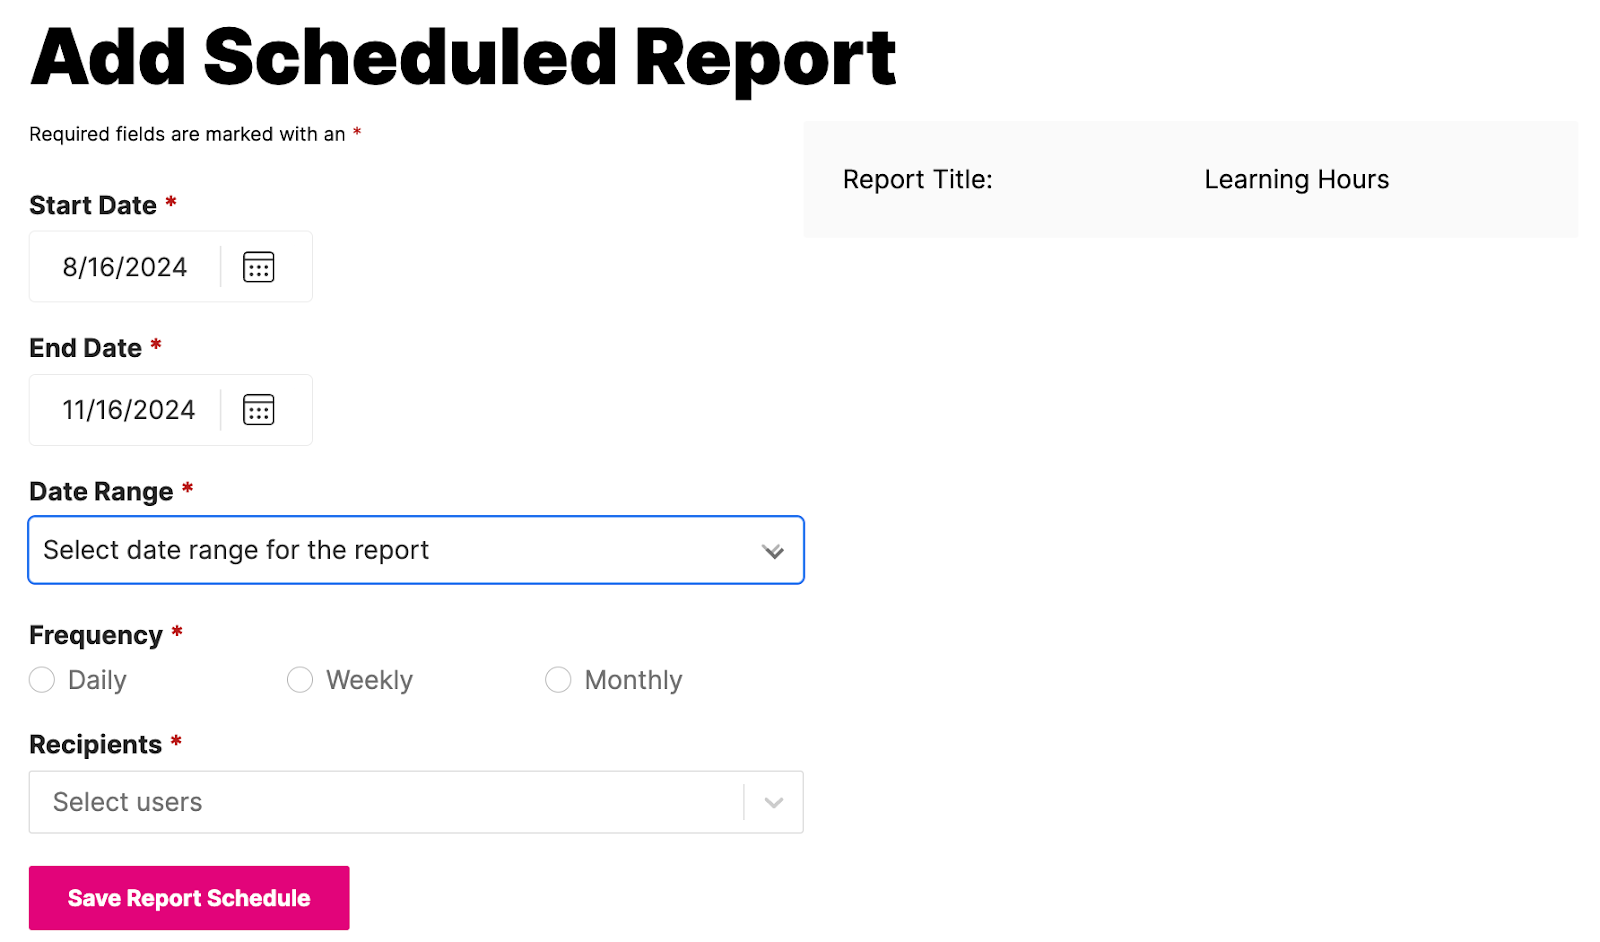
Task: Click the 8/16/2024 start date field
Action: 125,267
